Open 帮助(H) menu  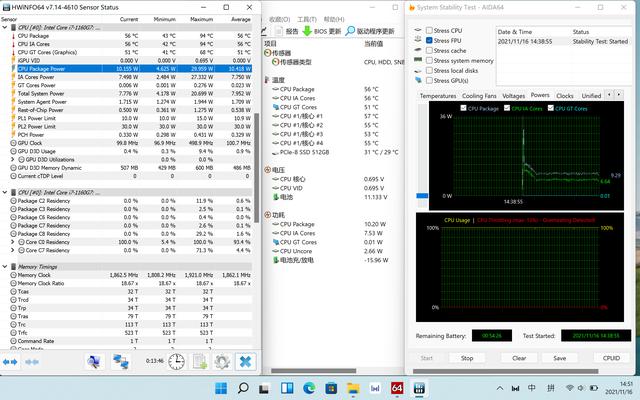334,19
